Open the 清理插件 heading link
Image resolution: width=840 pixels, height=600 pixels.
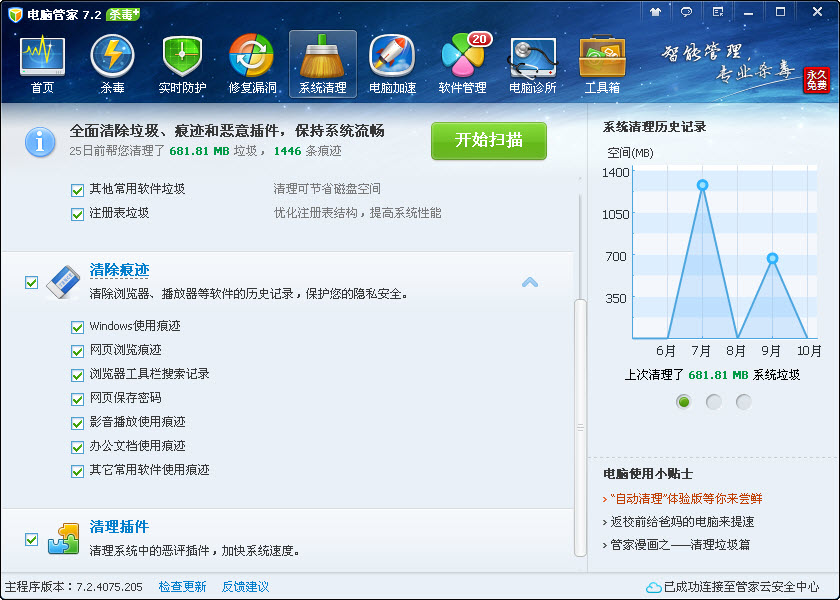(x=119, y=527)
